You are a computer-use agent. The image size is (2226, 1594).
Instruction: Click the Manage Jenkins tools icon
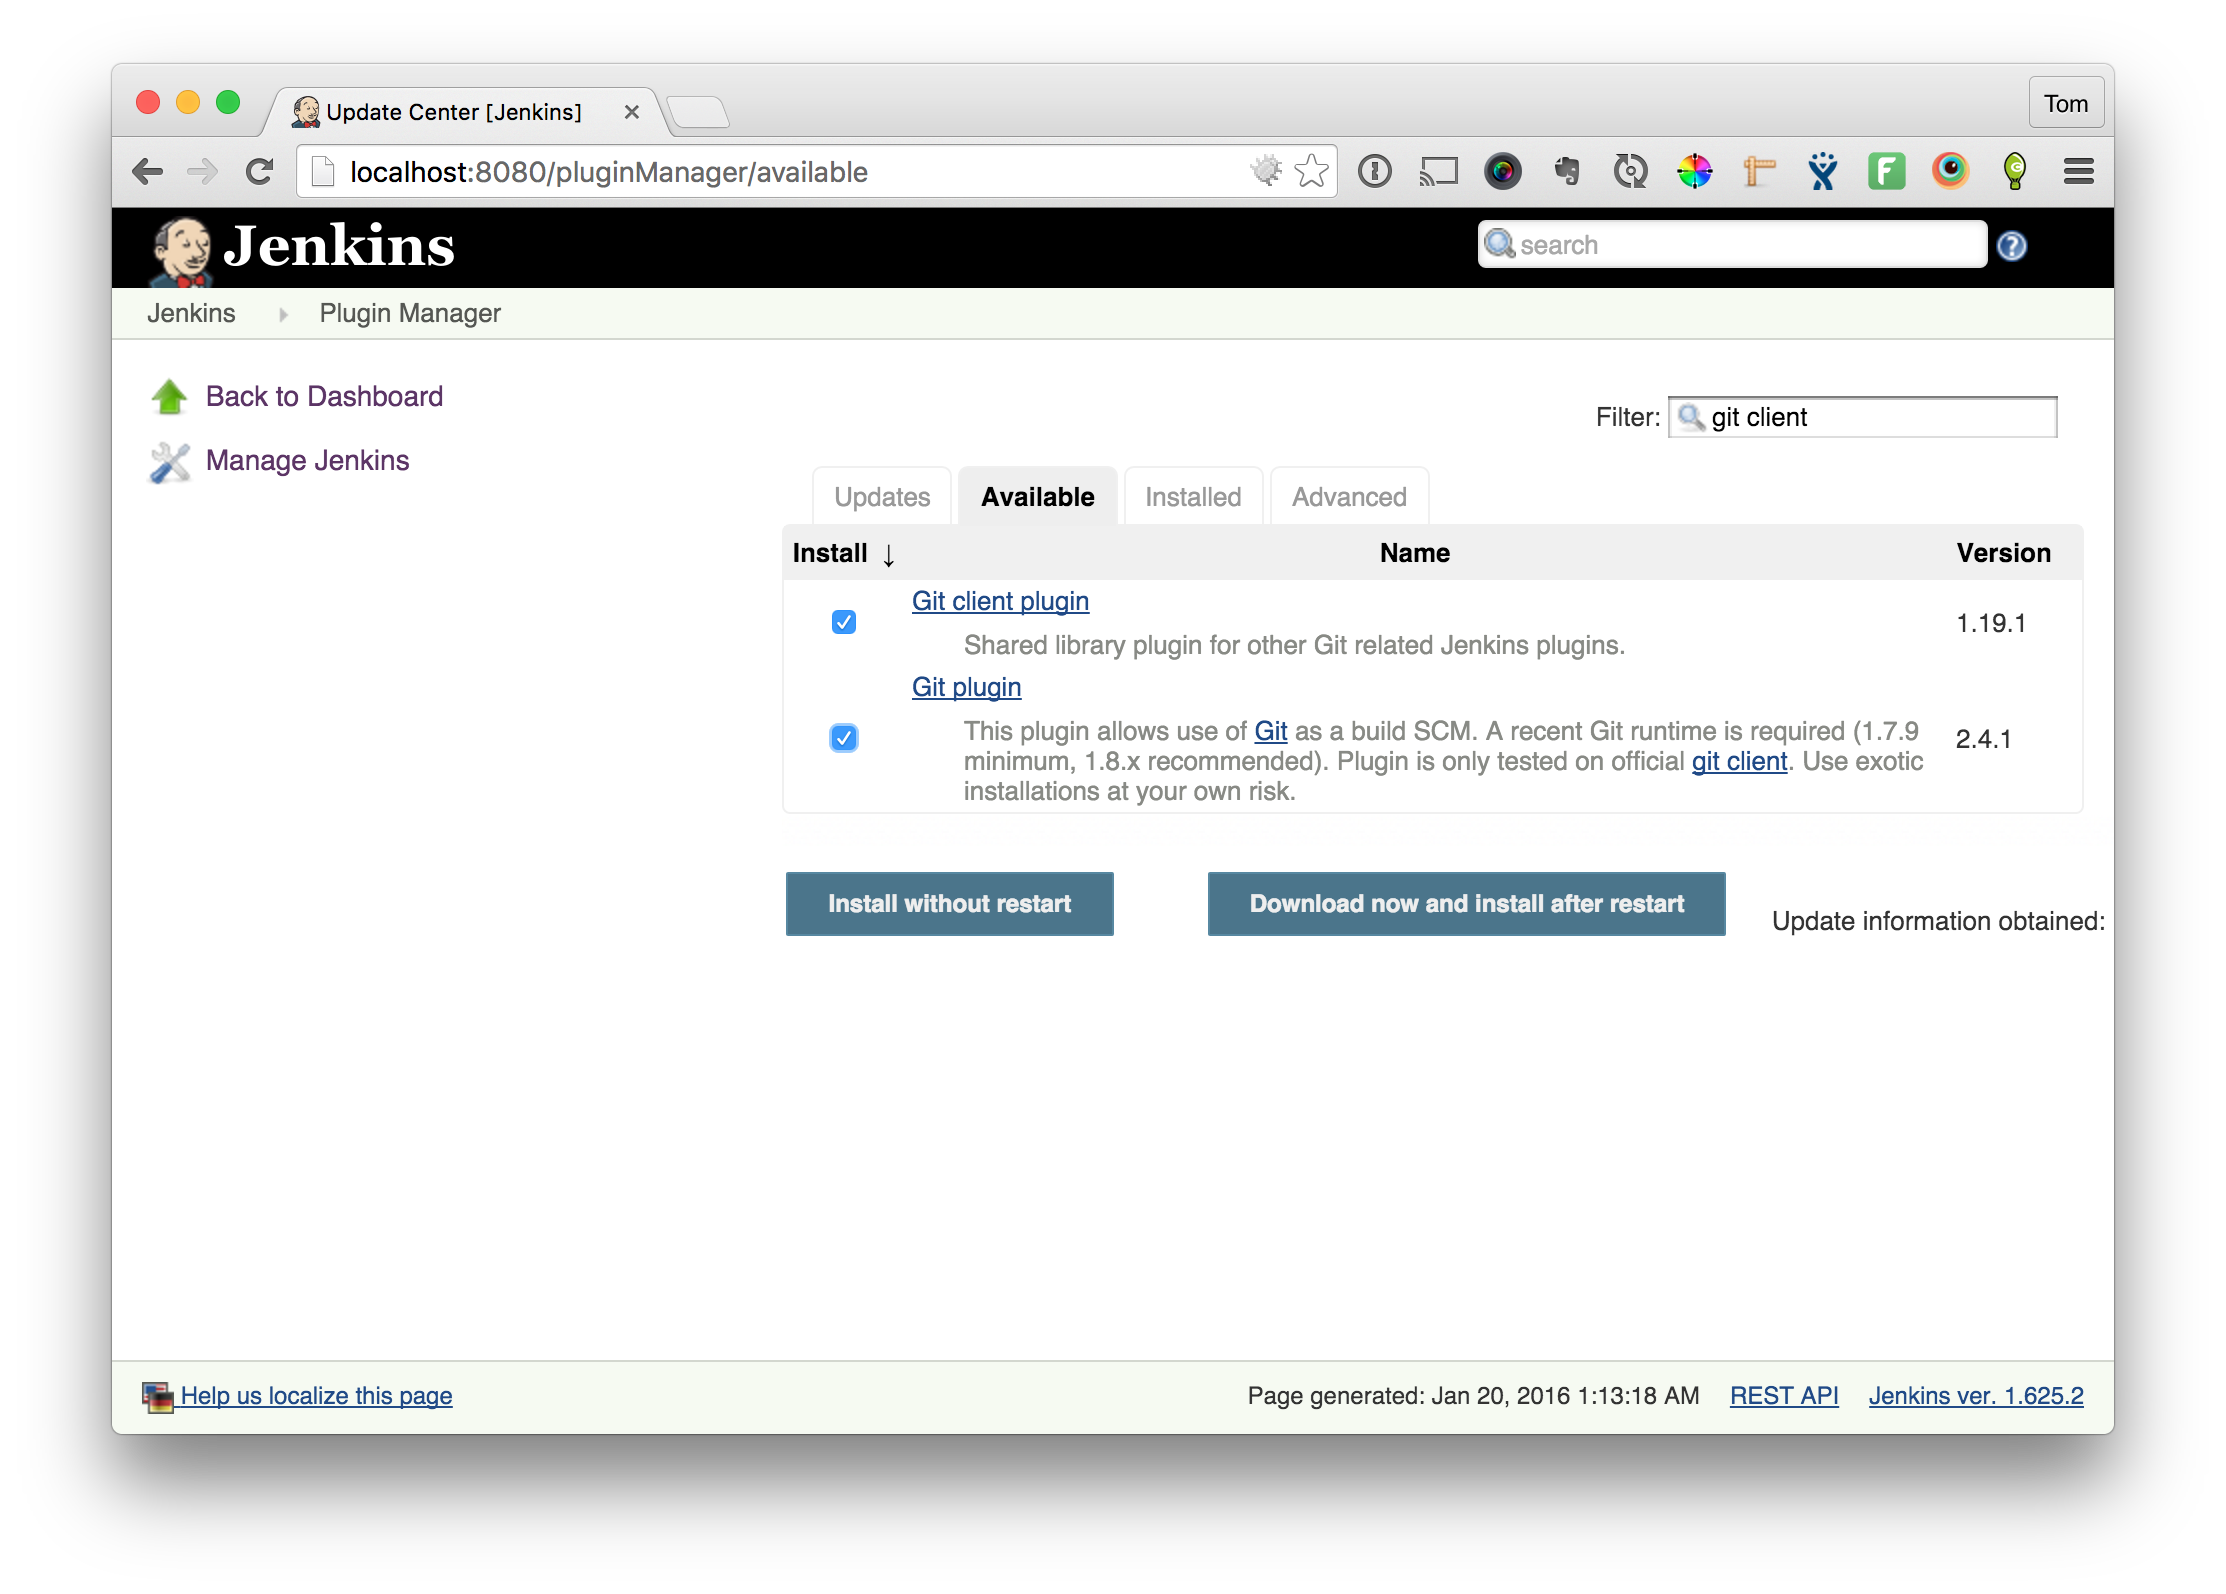pos(169,462)
